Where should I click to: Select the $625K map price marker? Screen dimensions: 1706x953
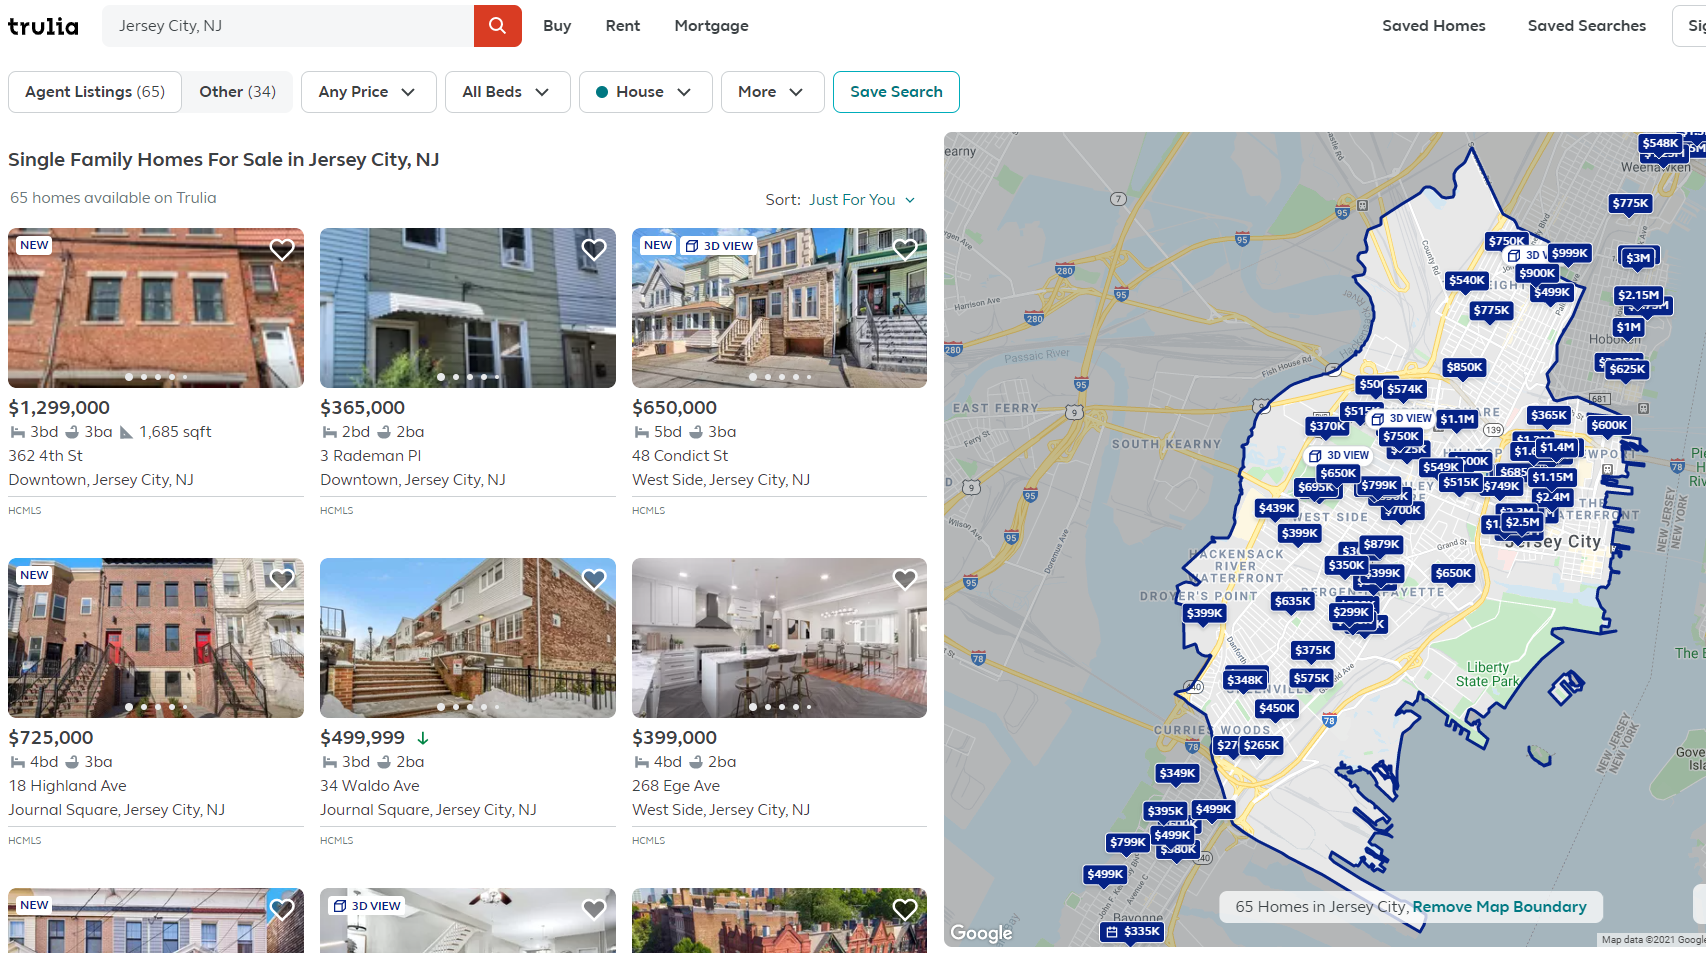(1627, 369)
